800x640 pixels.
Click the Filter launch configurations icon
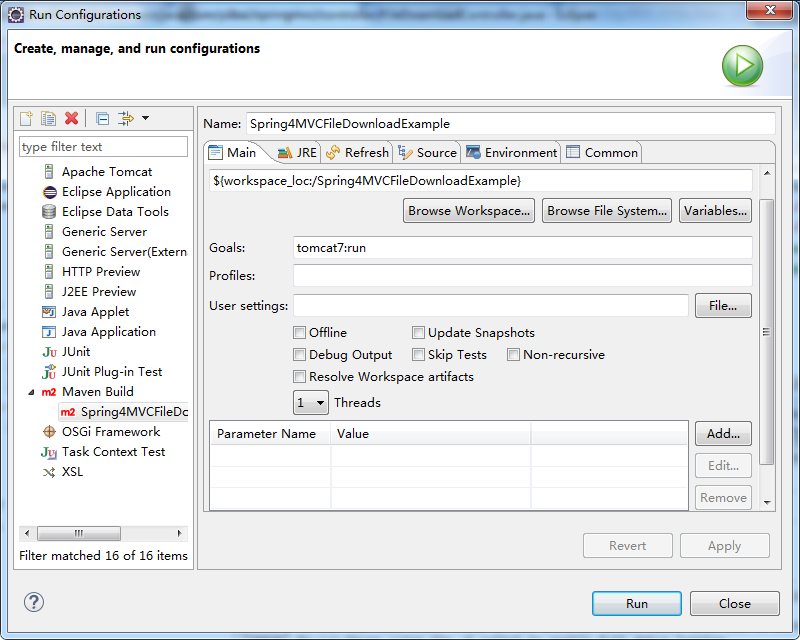[126, 118]
